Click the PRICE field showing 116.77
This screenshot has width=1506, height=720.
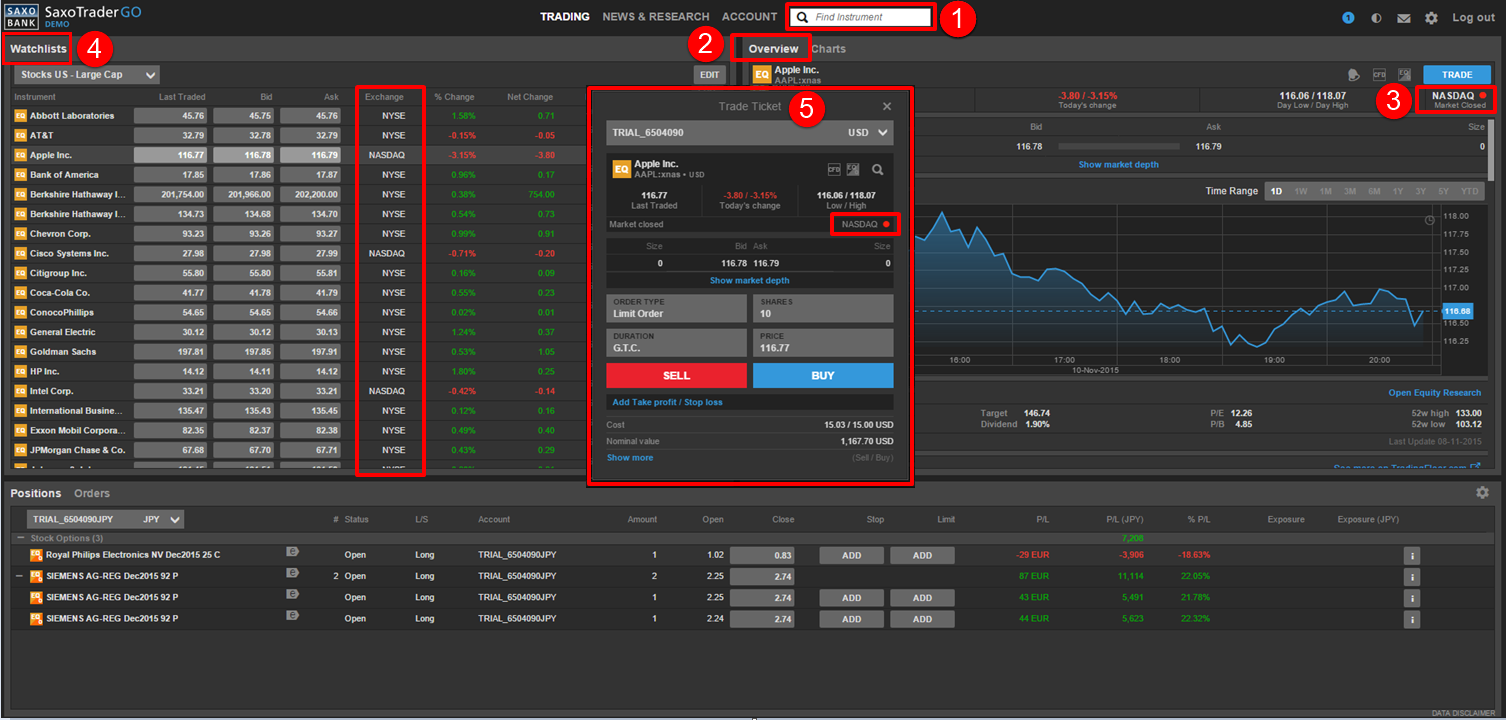tap(823, 343)
